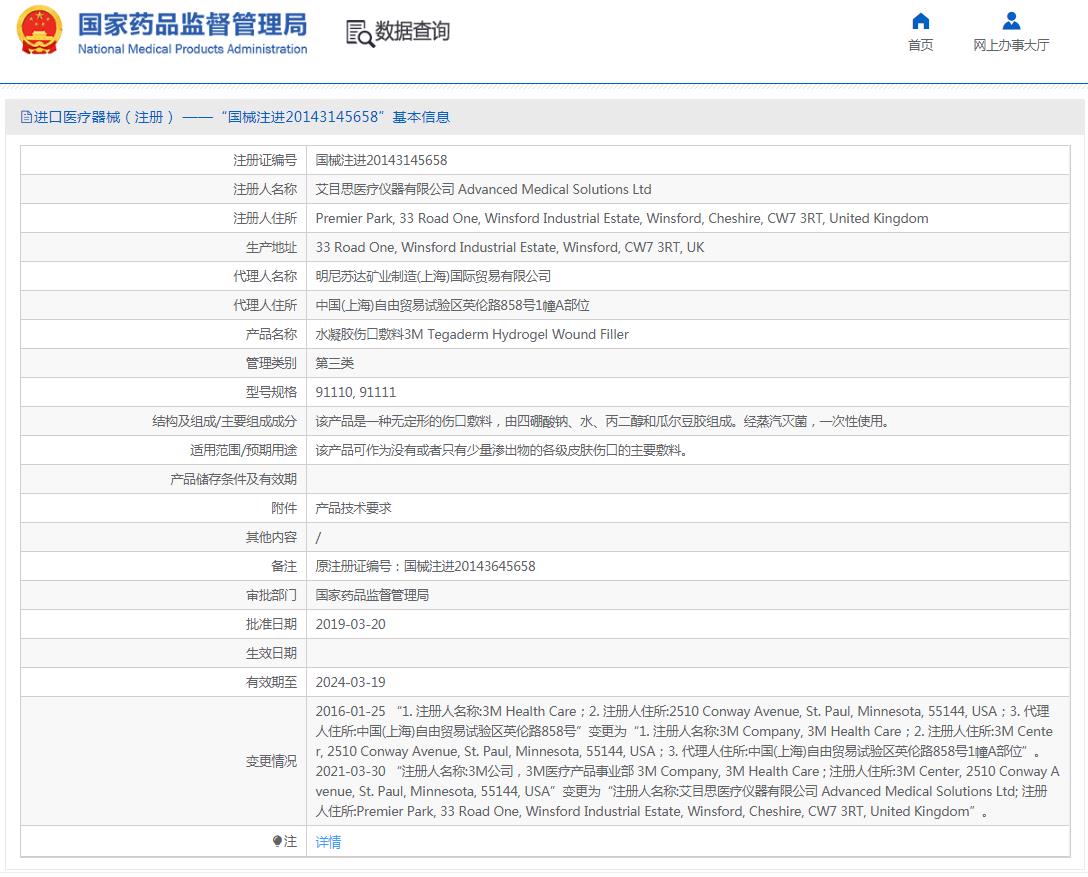Click the 2021-03-30 change record text
1088x877 pixels.
[x=687, y=792]
